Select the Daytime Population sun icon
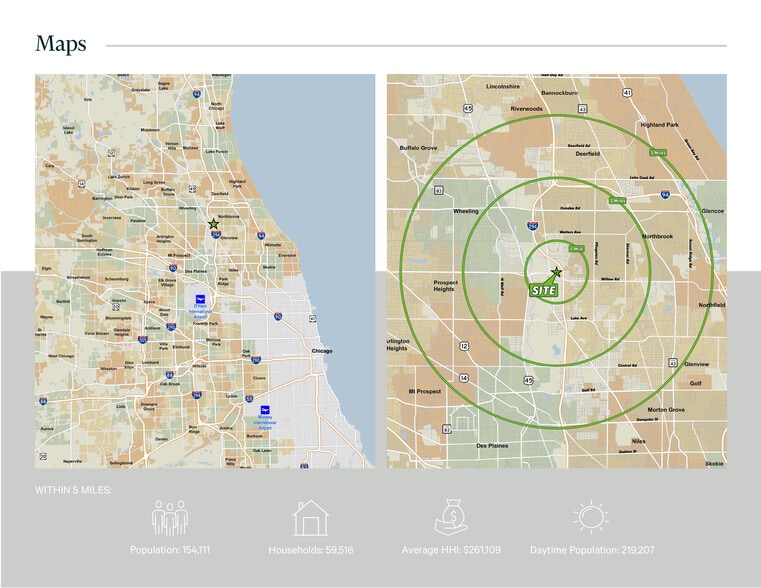The image size is (761, 588). [x=591, y=517]
